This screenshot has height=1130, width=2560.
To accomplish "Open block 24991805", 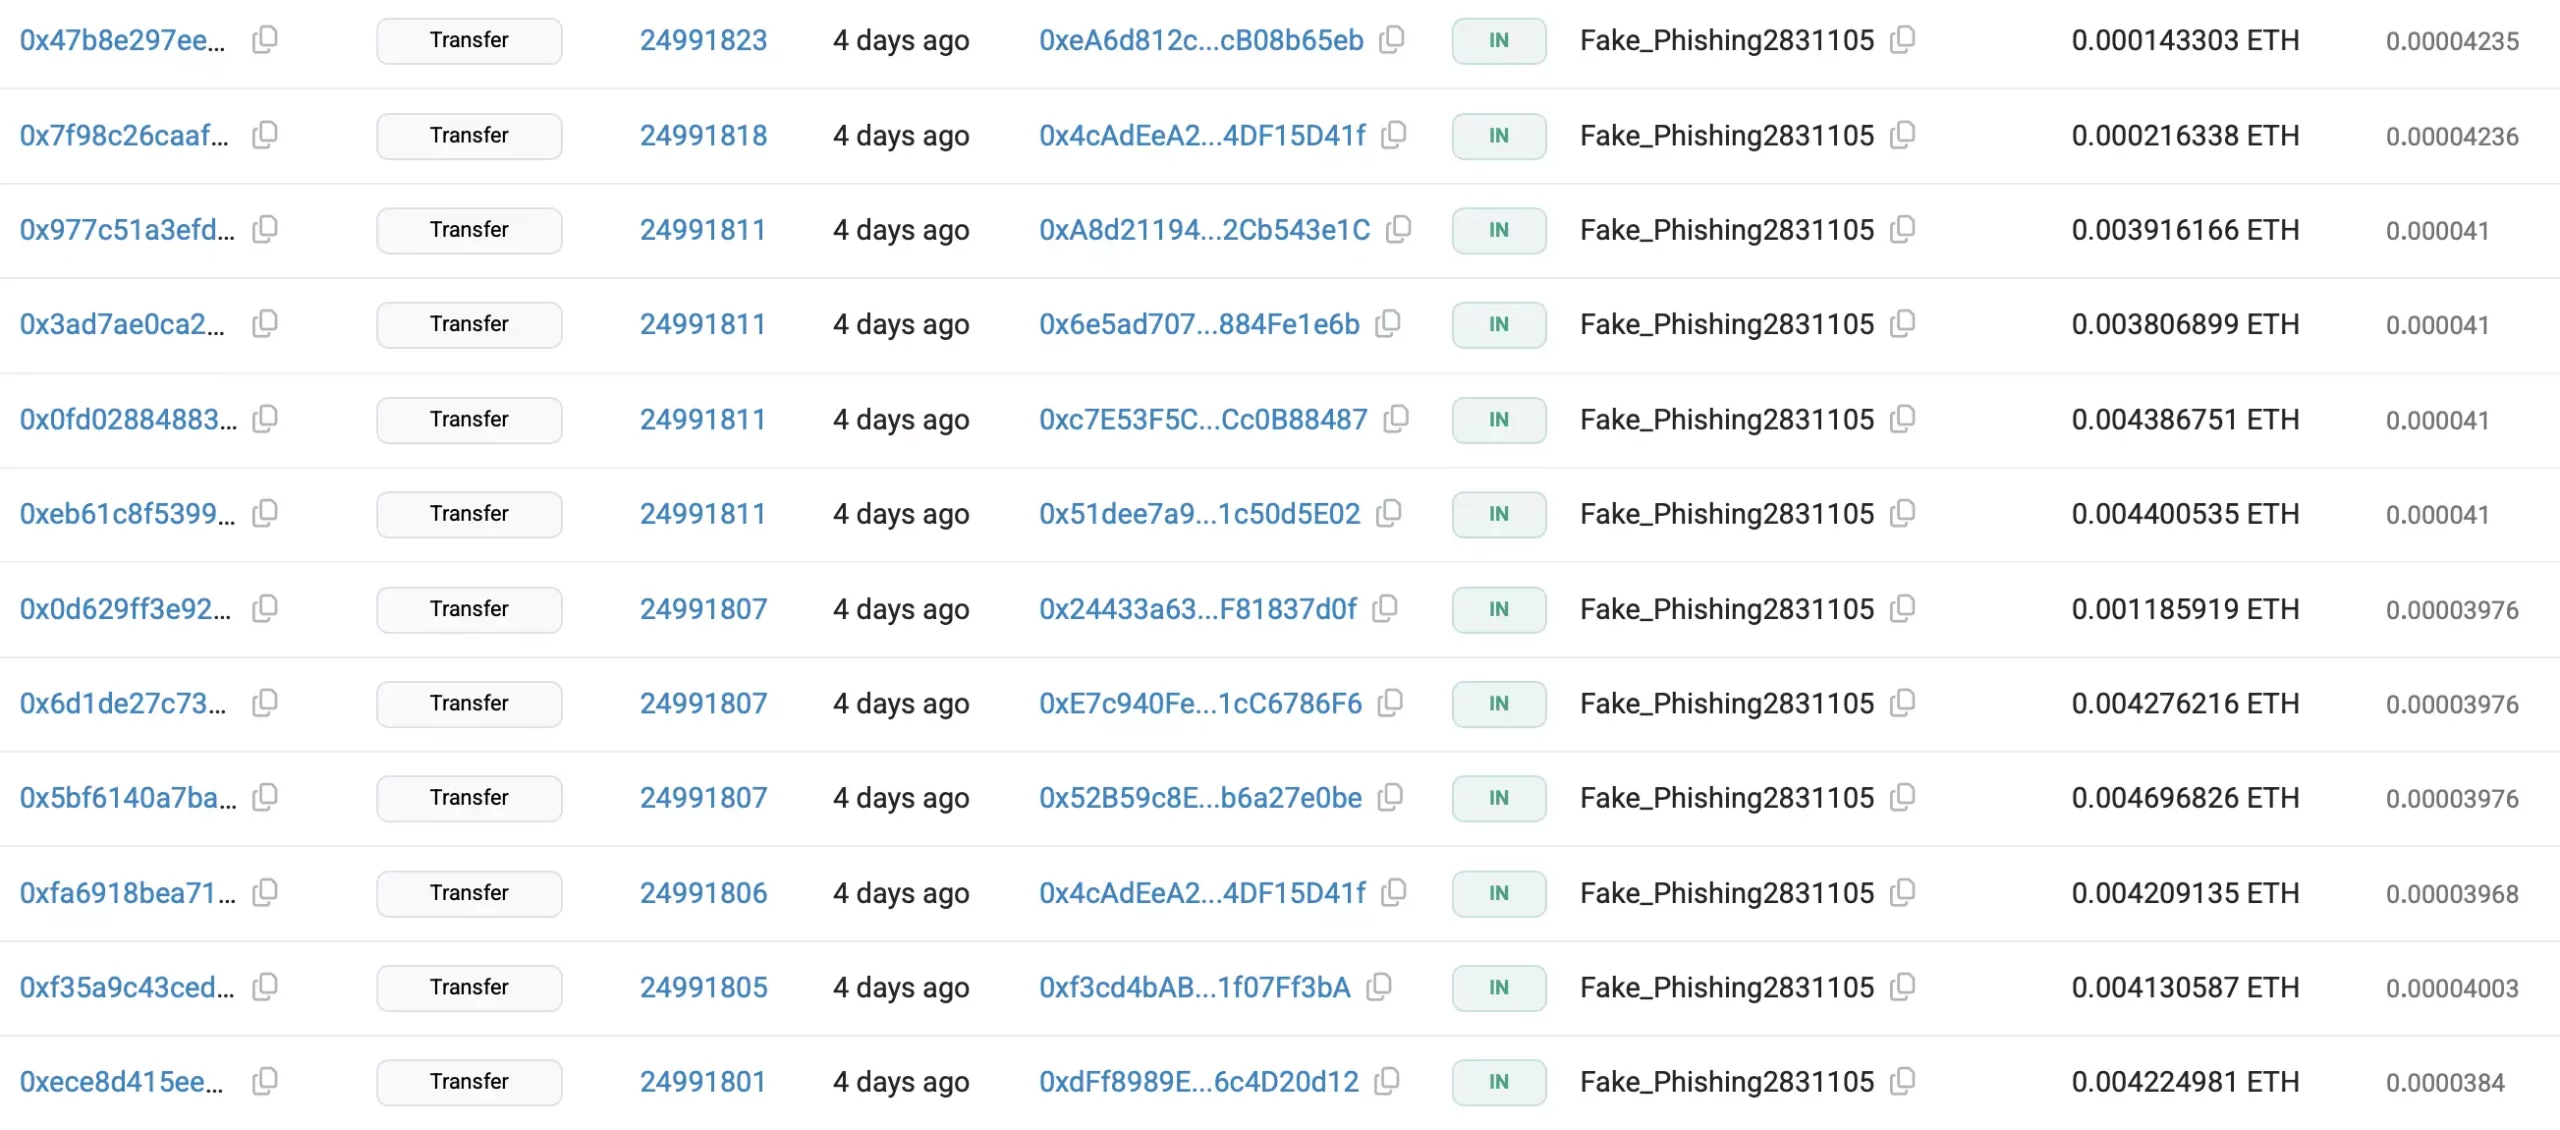I will click(x=703, y=987).
